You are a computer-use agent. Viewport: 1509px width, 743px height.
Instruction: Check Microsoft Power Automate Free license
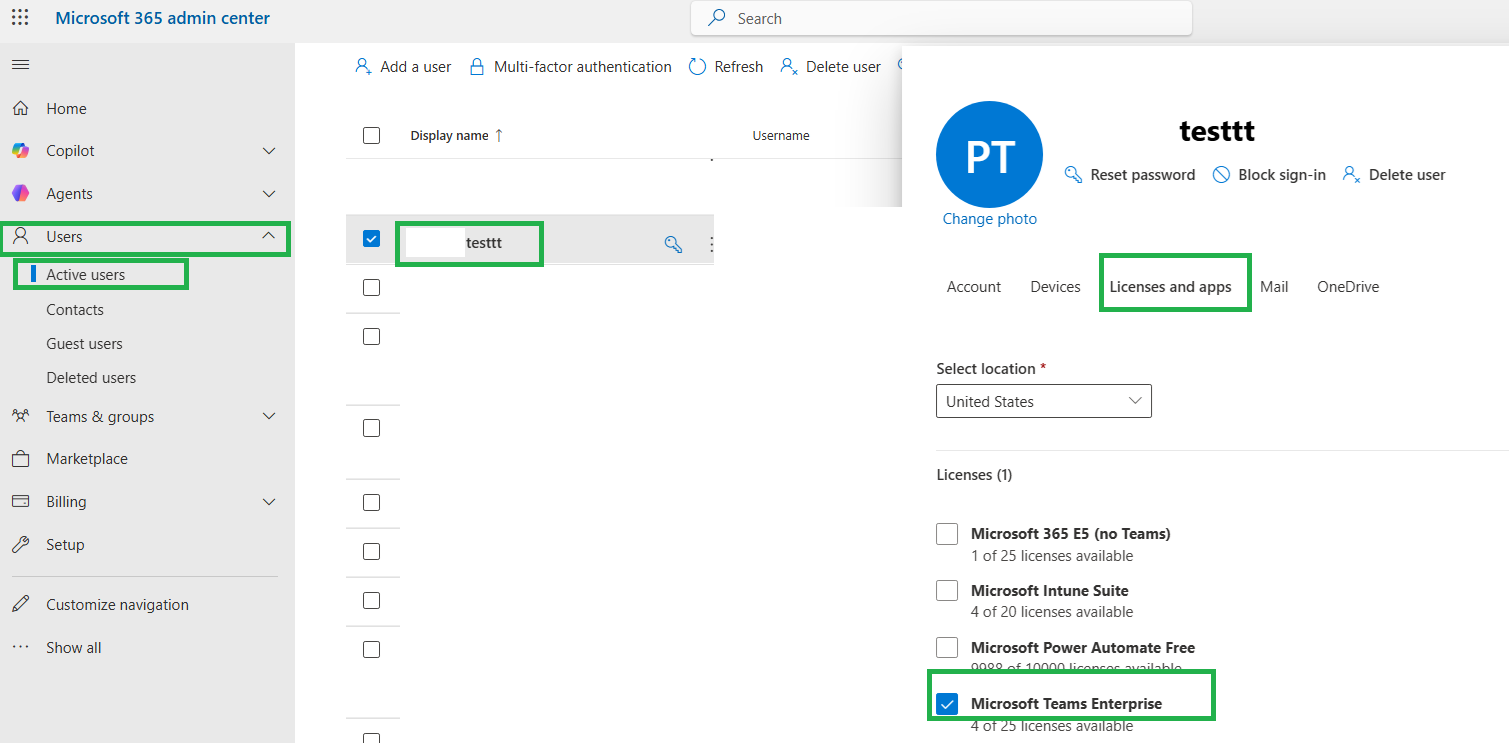[x=947, y=647]
